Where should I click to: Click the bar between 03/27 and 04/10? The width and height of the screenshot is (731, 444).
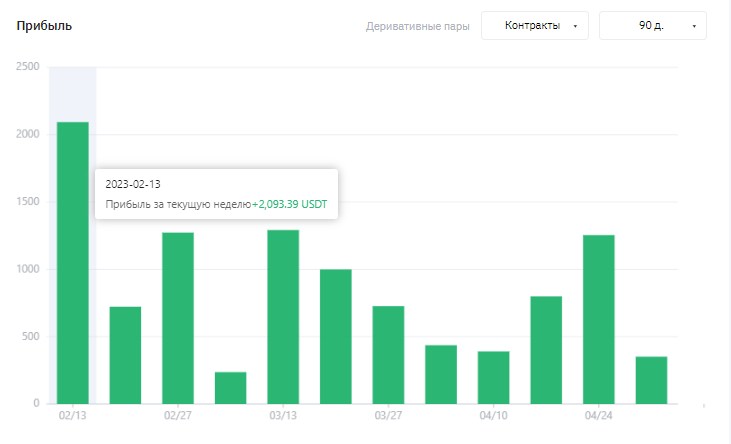click(x=441, y=374)
